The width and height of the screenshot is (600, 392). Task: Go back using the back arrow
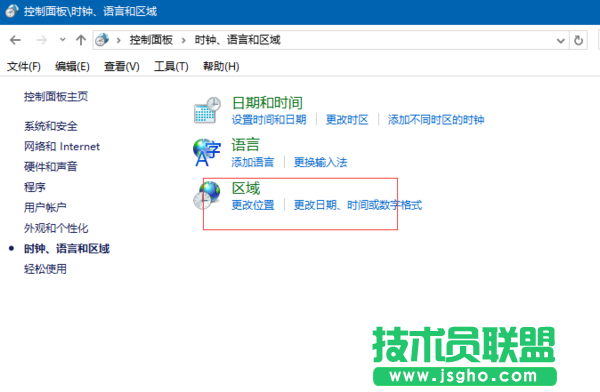point(15,40)
